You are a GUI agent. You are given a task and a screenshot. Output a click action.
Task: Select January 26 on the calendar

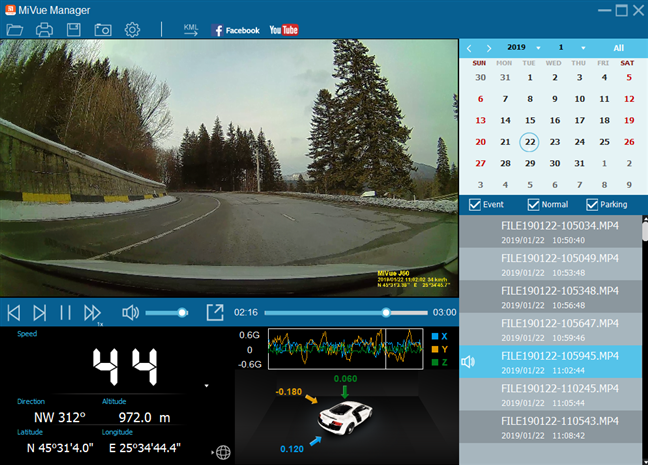tap(629, 142)
